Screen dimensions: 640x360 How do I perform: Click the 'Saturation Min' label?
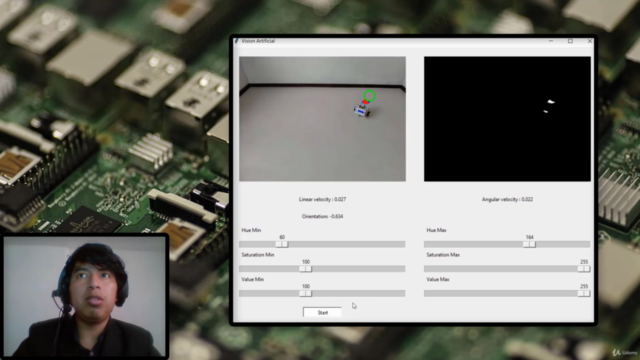coord(258,255)
